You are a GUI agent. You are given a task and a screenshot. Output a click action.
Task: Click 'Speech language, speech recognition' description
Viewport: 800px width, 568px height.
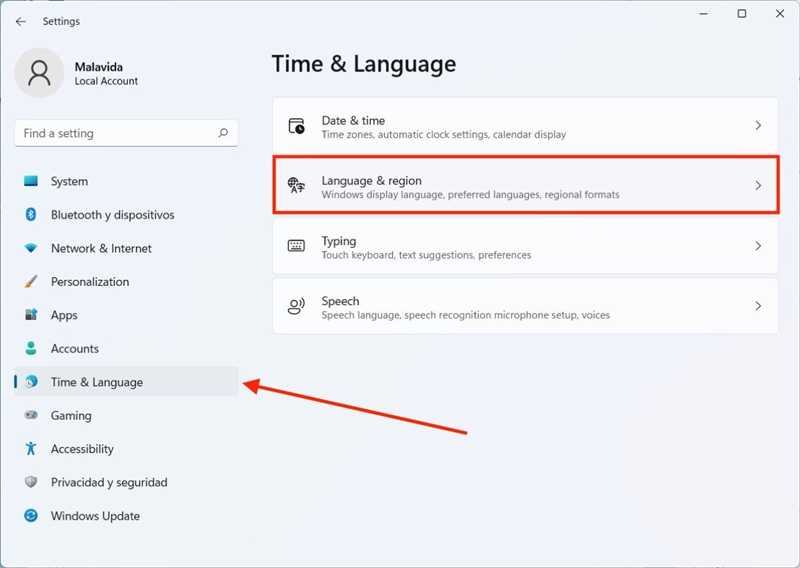coord(465,315)
